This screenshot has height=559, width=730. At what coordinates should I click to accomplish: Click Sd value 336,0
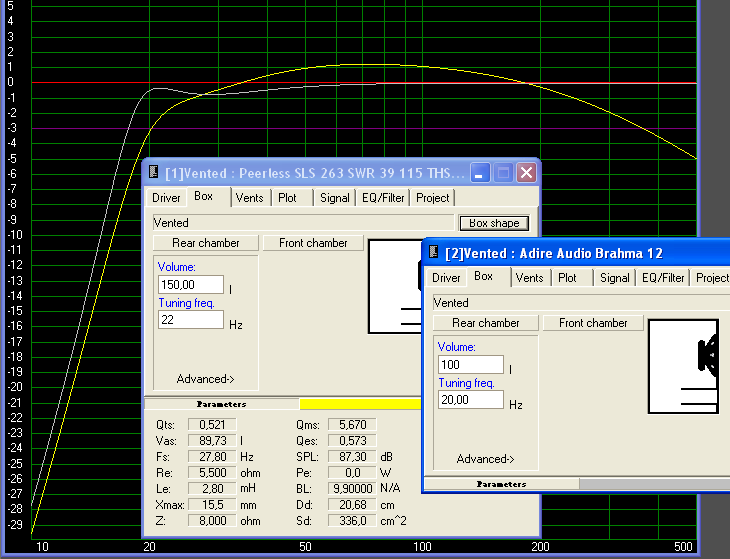352,520
